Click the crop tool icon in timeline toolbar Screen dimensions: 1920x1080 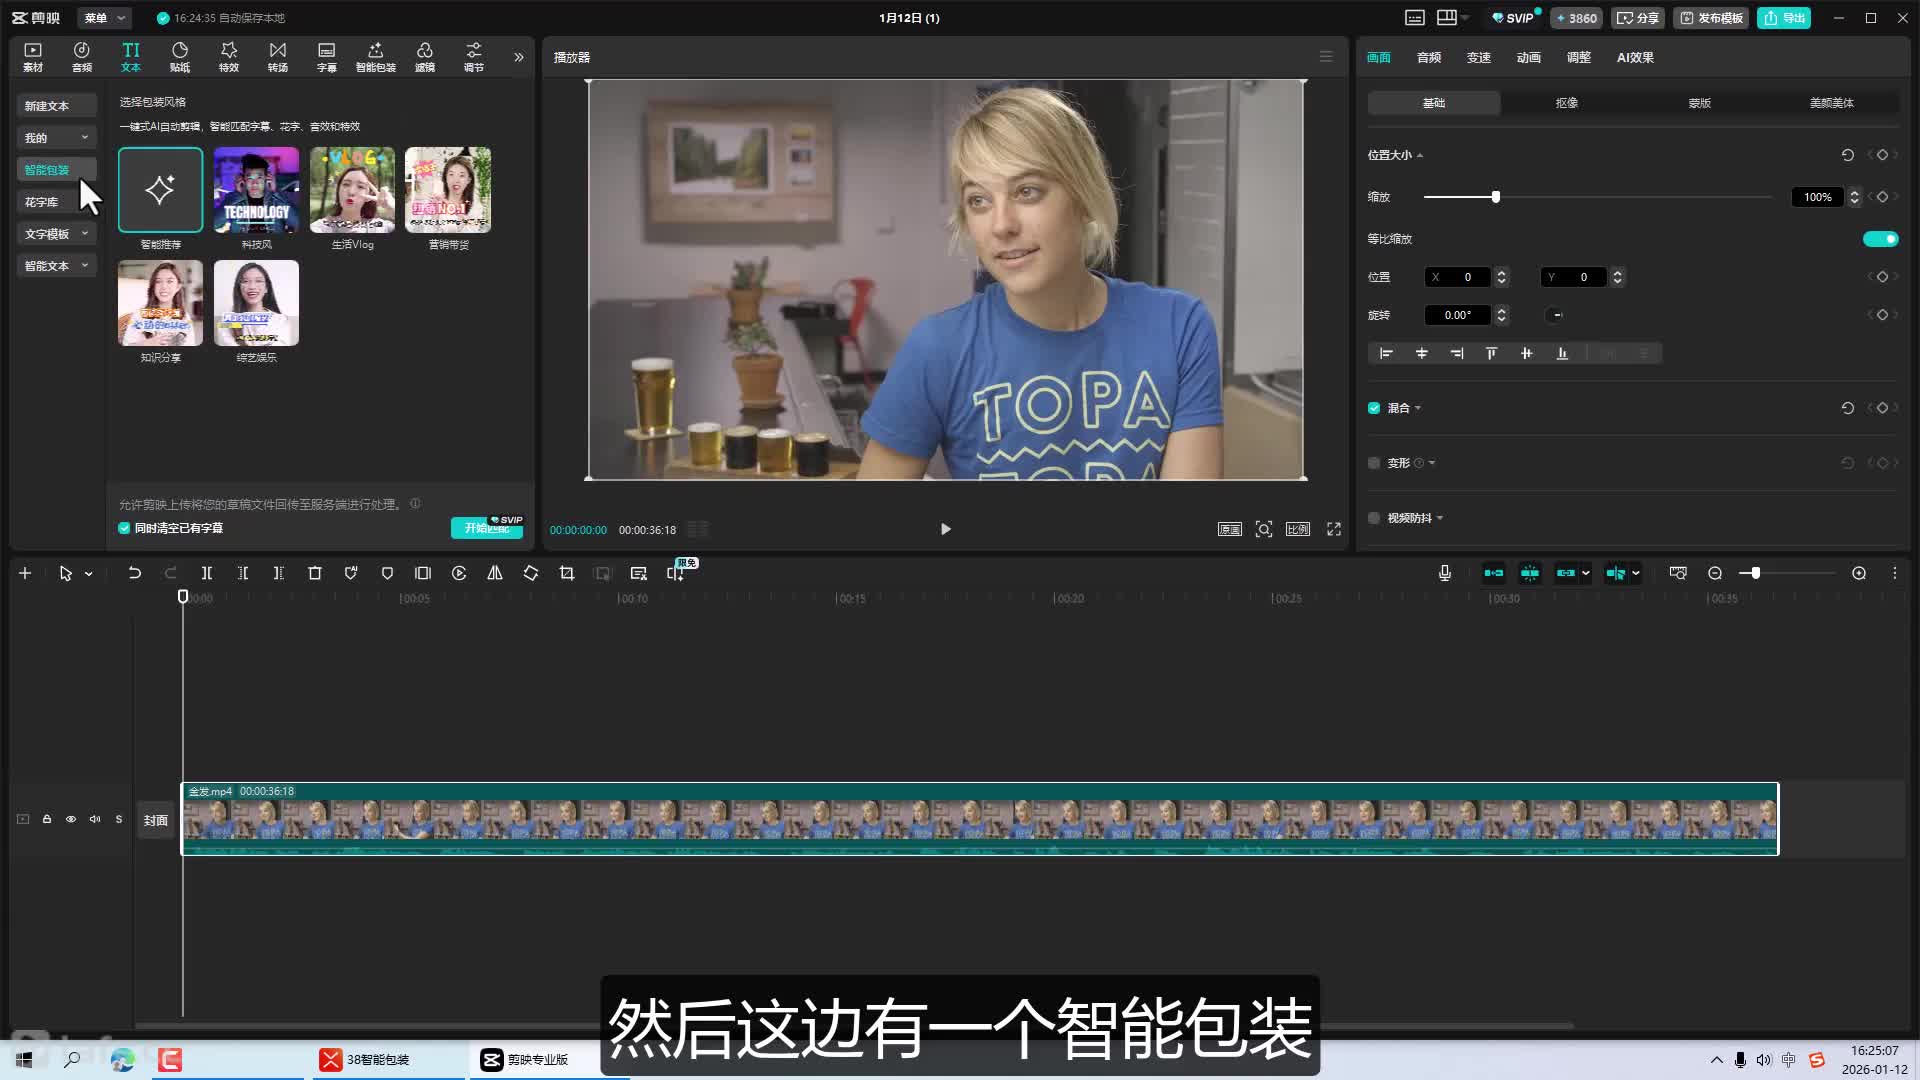(x=567, y=573)
